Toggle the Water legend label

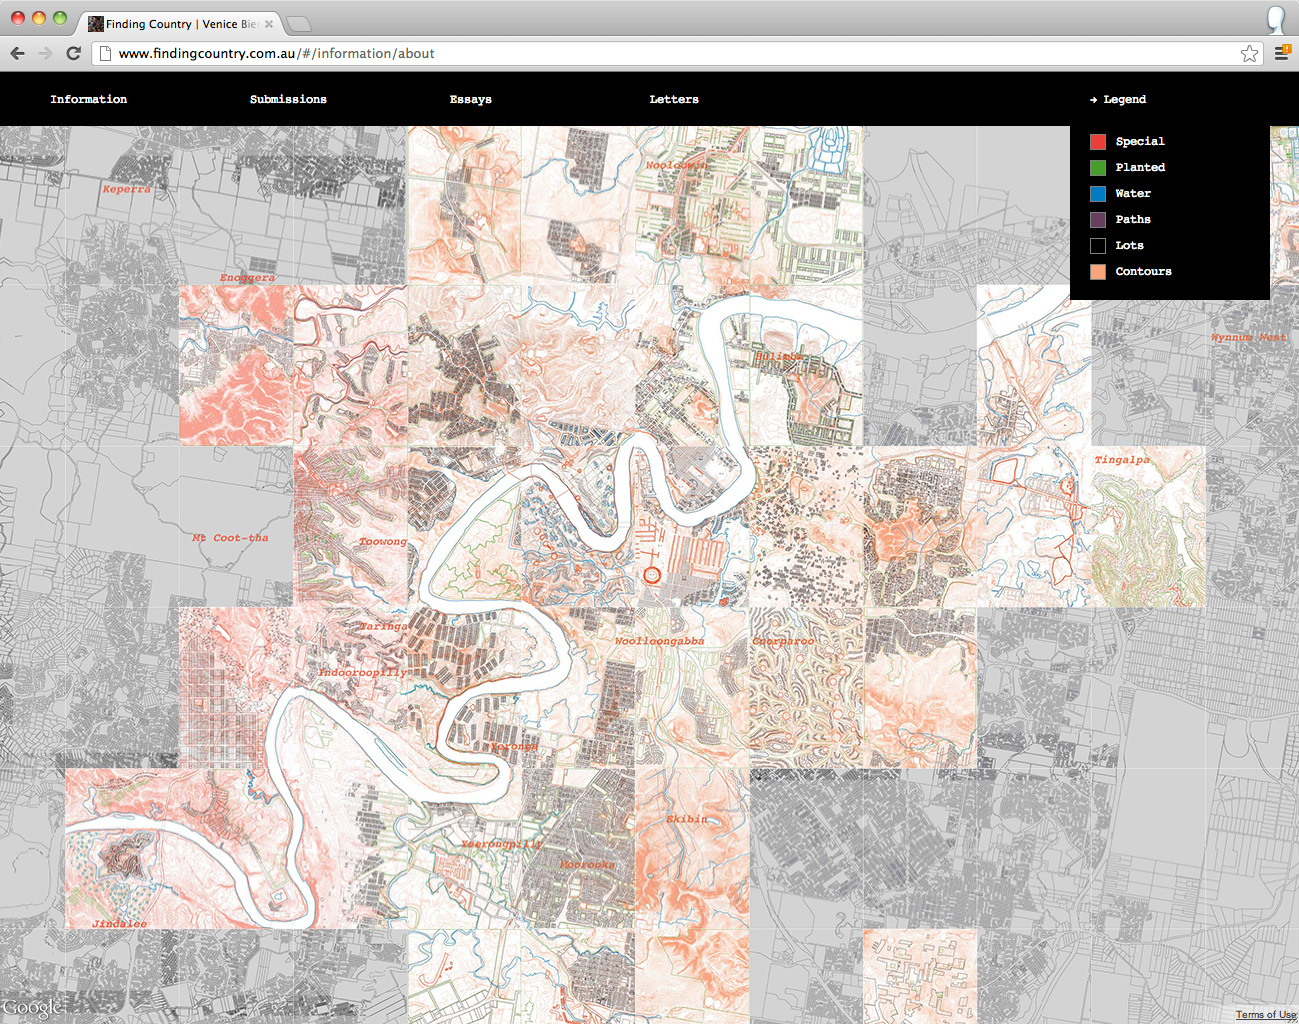click(x=1133, y=194)
